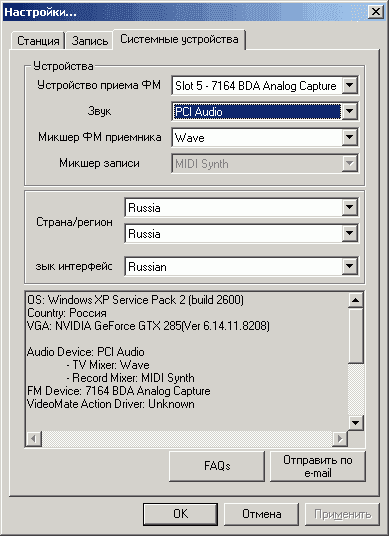Click the TV Mixer: Wave line
Screen dimensions: 389x536
coord(108,365)
